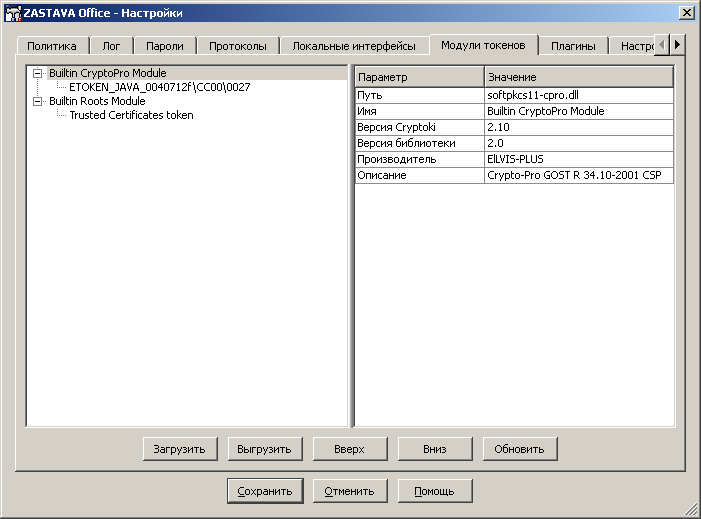
Task: Refresh the list with Обновить button
Action: [519, 449]
